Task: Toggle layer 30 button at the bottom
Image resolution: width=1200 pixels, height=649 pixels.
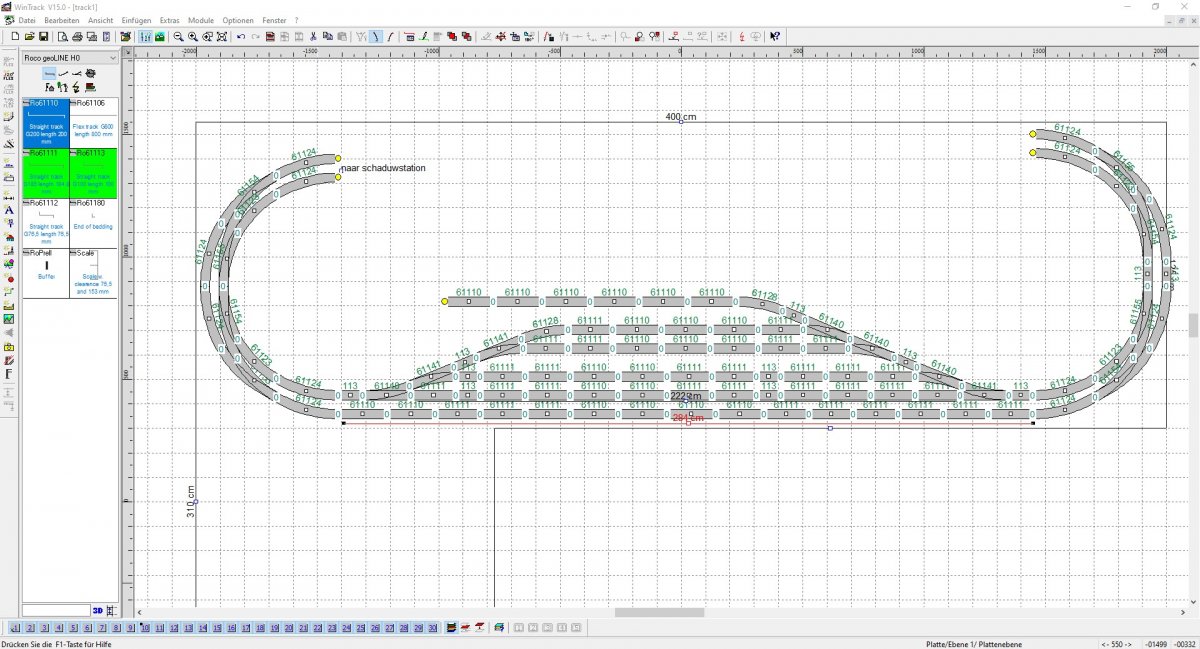Action: pyautogui.click(x=433, y=628)
